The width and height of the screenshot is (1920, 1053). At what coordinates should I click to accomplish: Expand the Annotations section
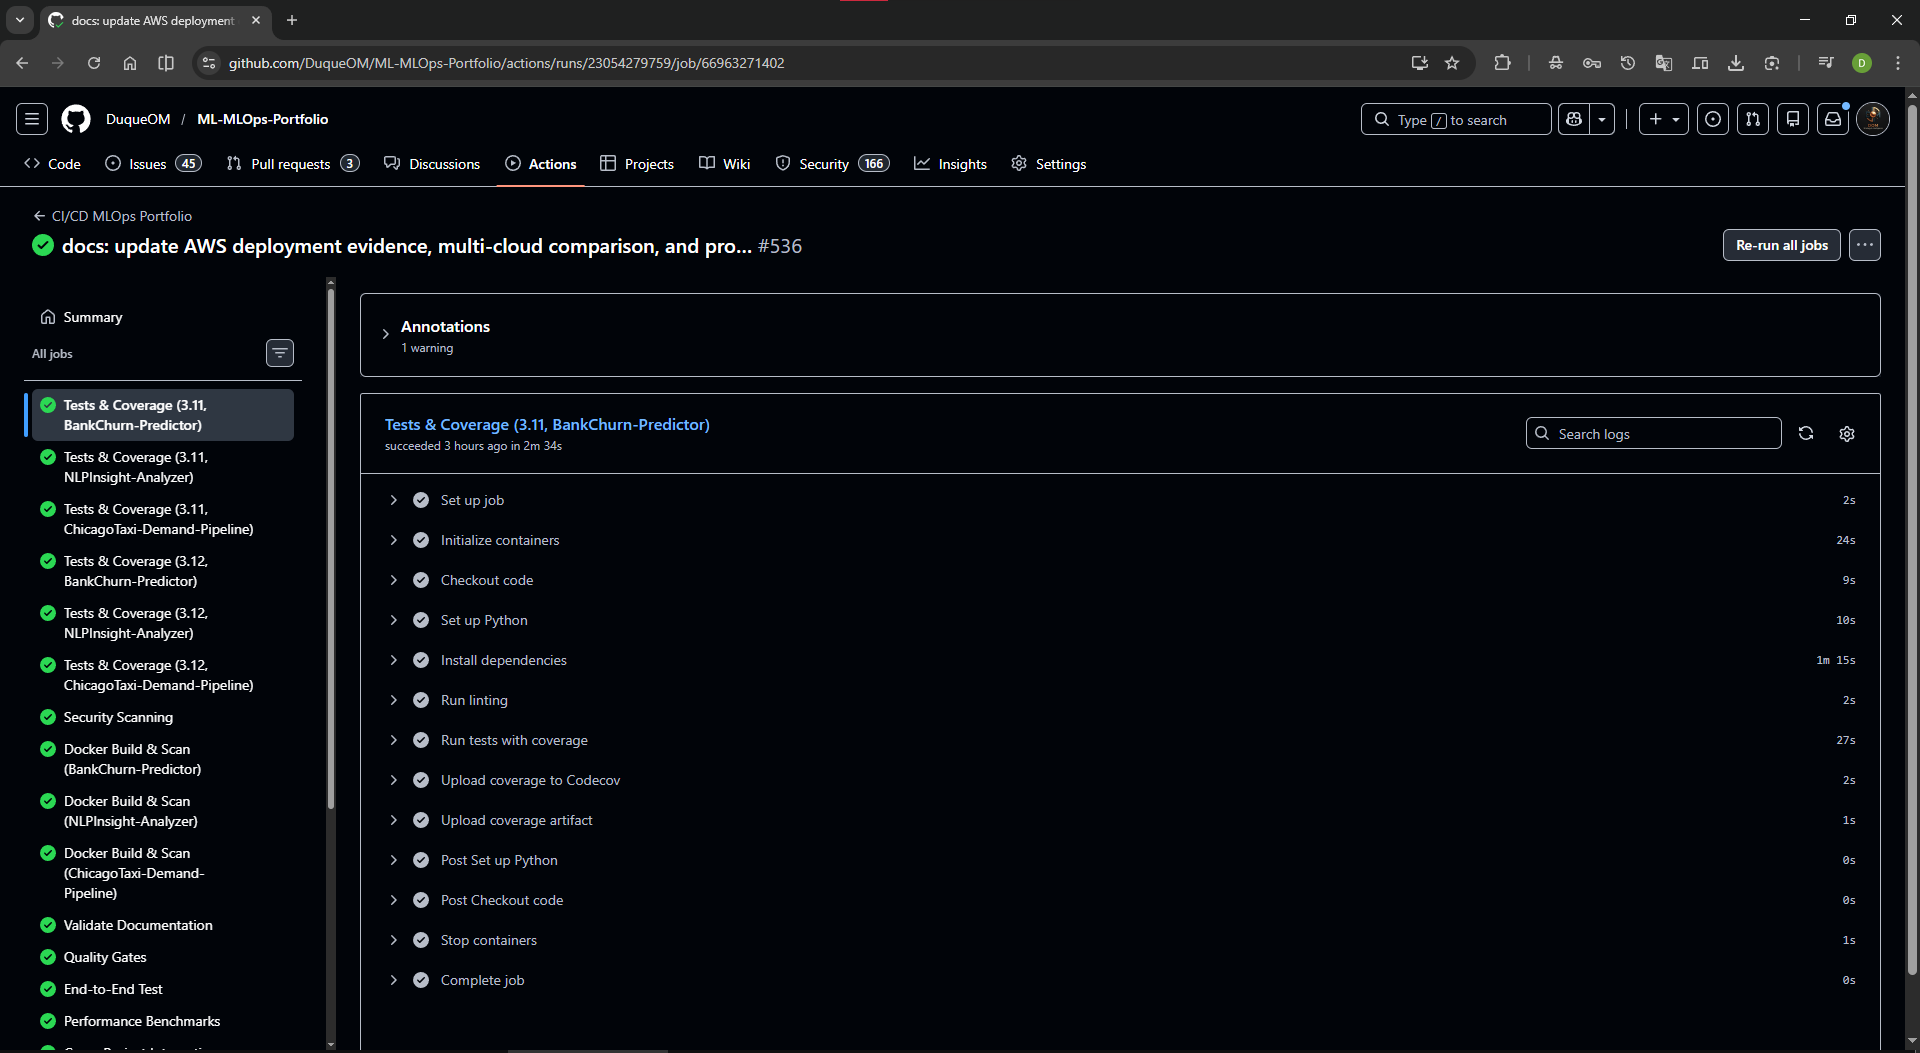click(386, 334)
